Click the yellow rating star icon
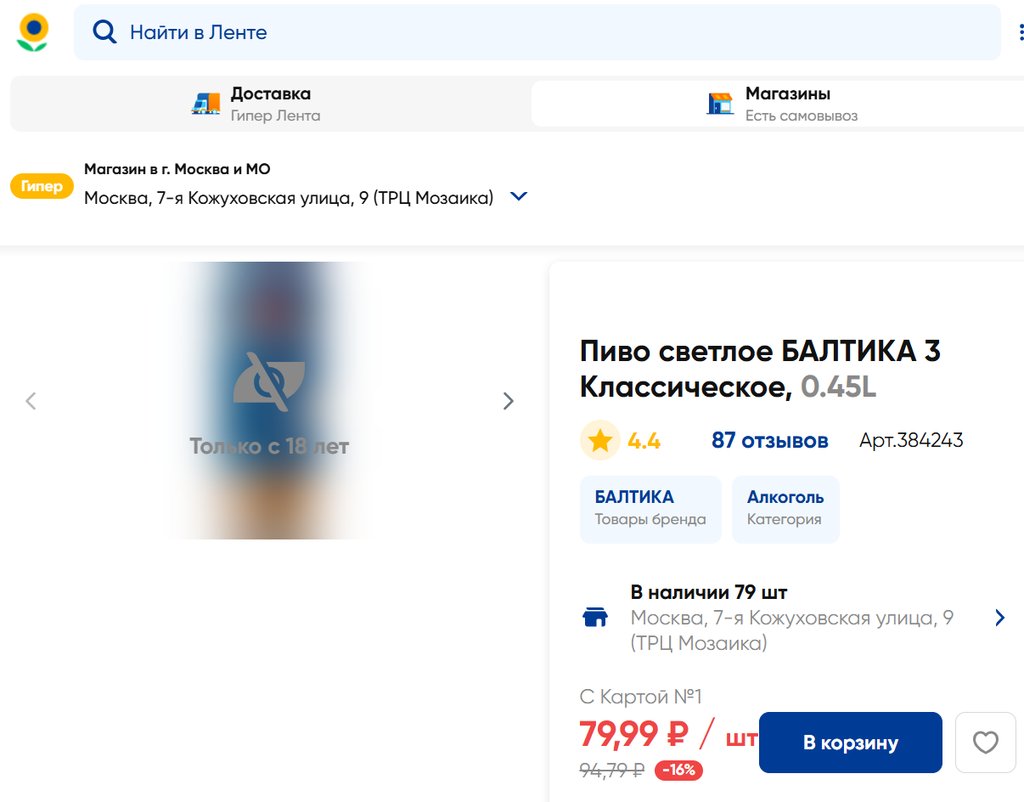 point(600,440)
